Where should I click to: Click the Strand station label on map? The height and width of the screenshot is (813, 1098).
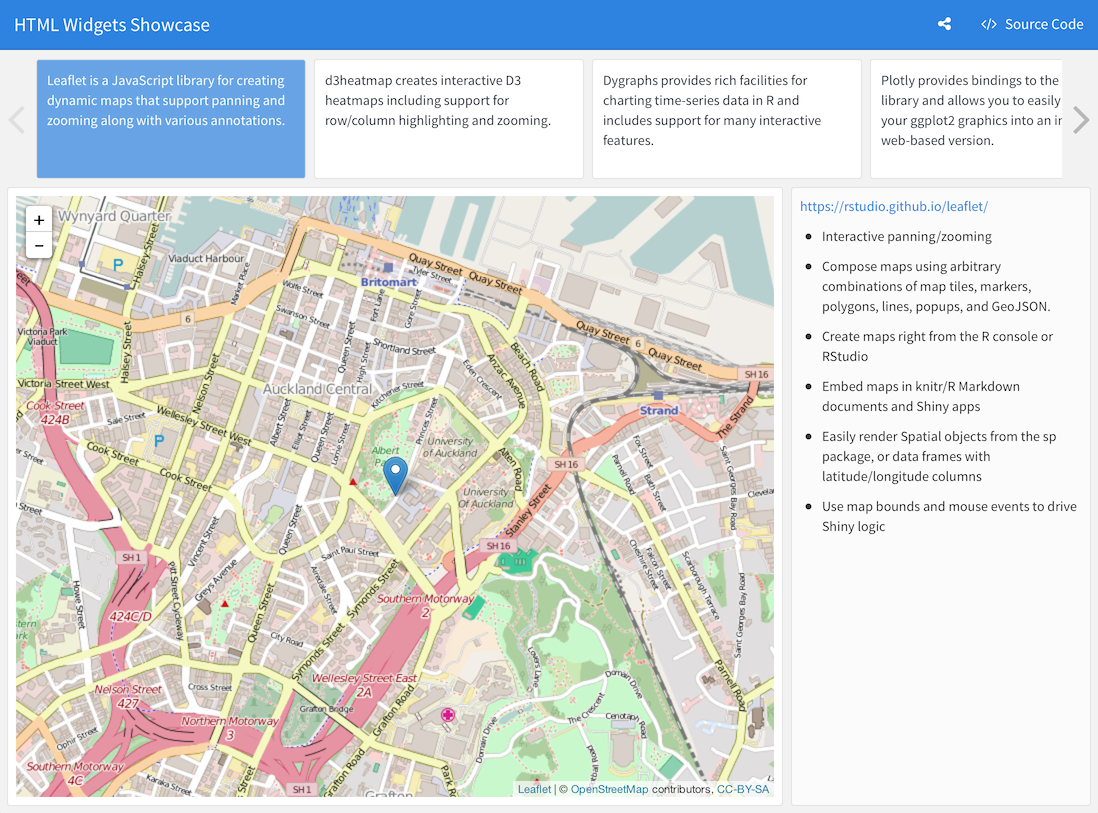(x=659, y=410)
